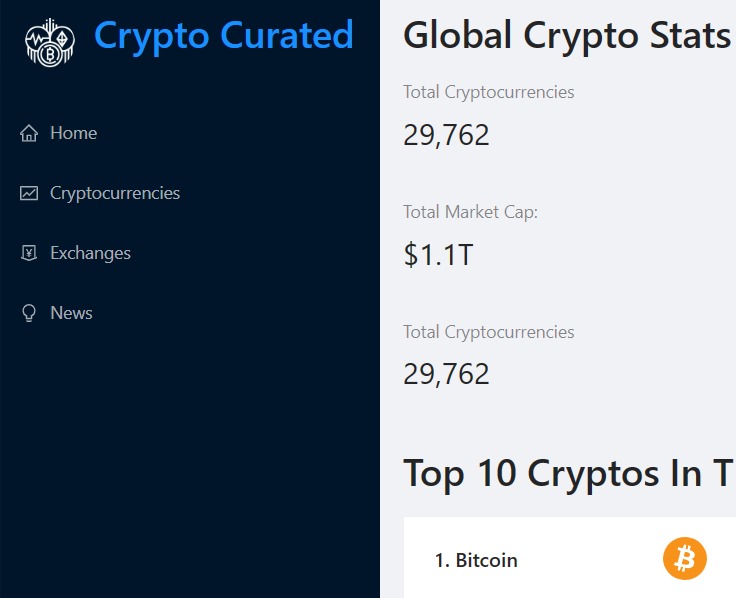Viewport: 736px width, 598px height.
Task: Click the Top 10 Cryptos heading
Action: 566,473
